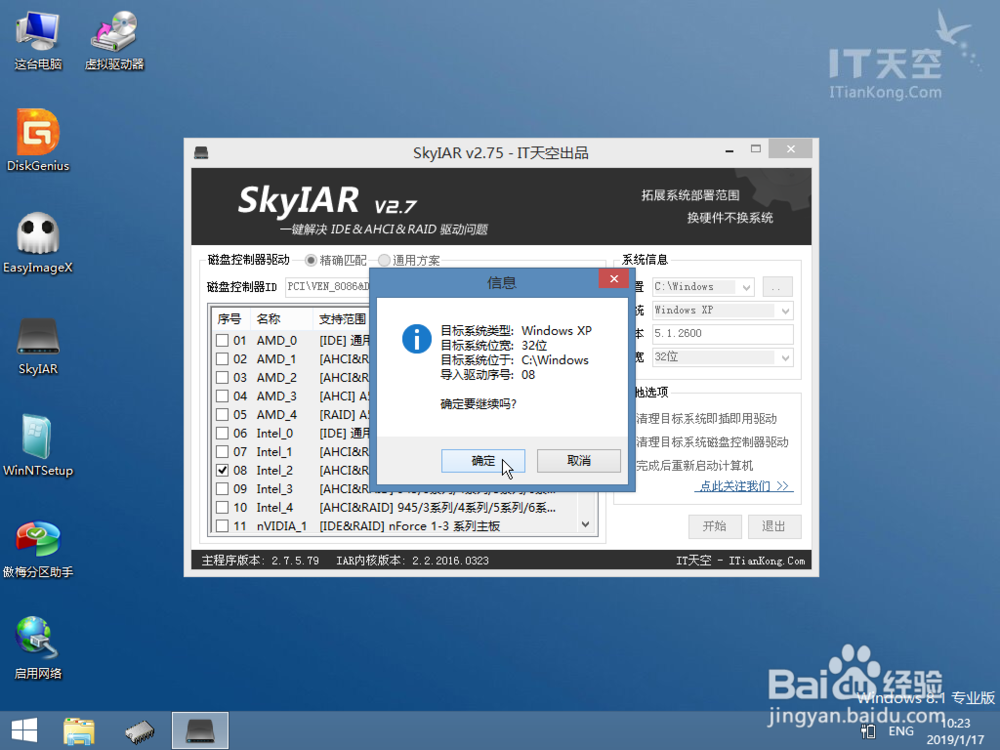
Task: Launch EasyImageX ghost icon
Action: point(38,242)
